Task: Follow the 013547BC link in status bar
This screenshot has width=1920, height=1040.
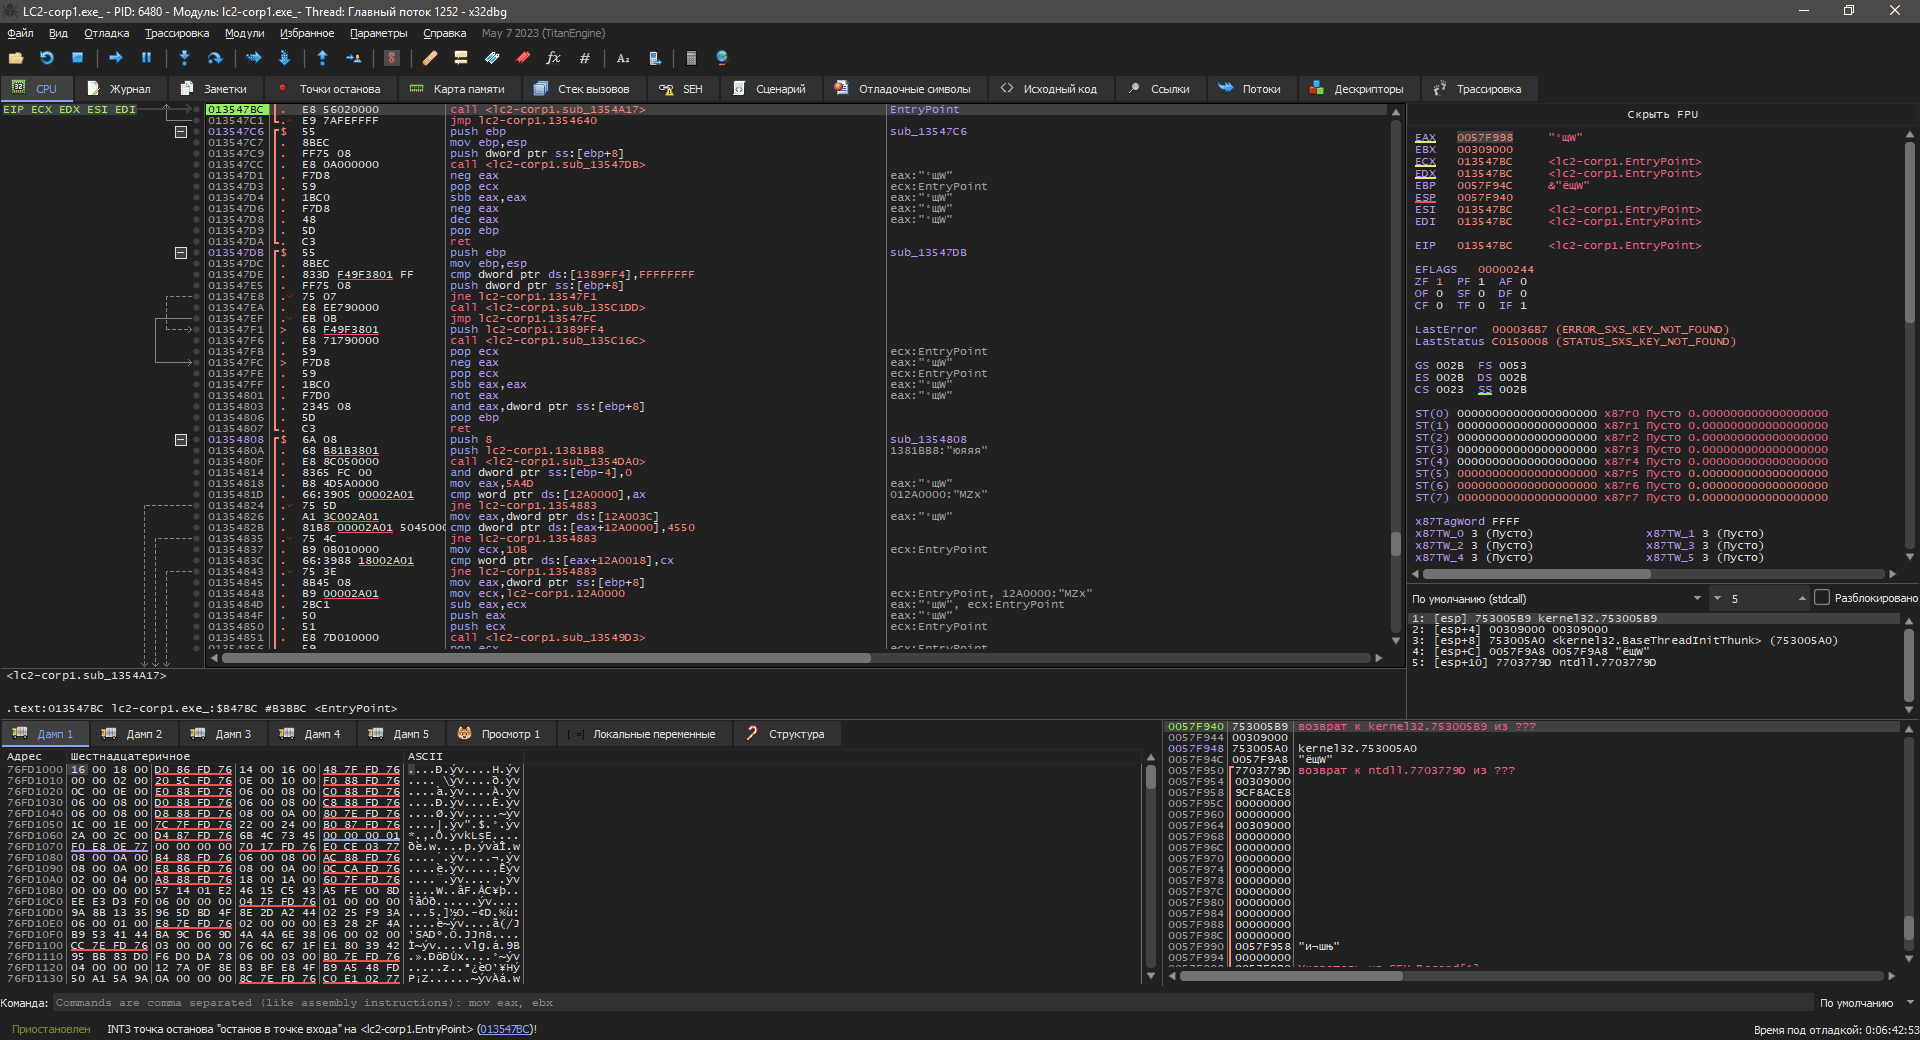Action: click(x=505, y=1029)
